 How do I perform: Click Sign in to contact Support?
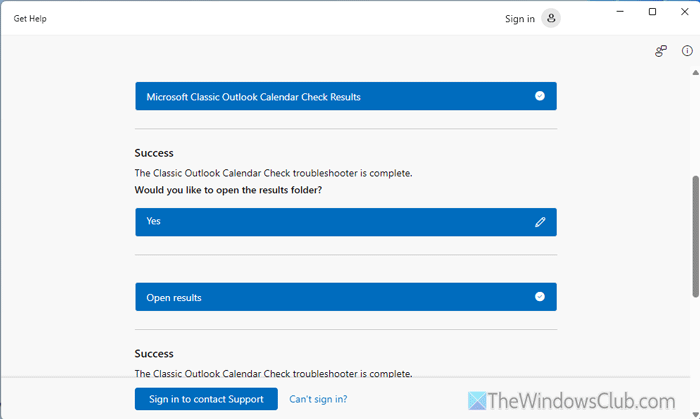point(206,399)
